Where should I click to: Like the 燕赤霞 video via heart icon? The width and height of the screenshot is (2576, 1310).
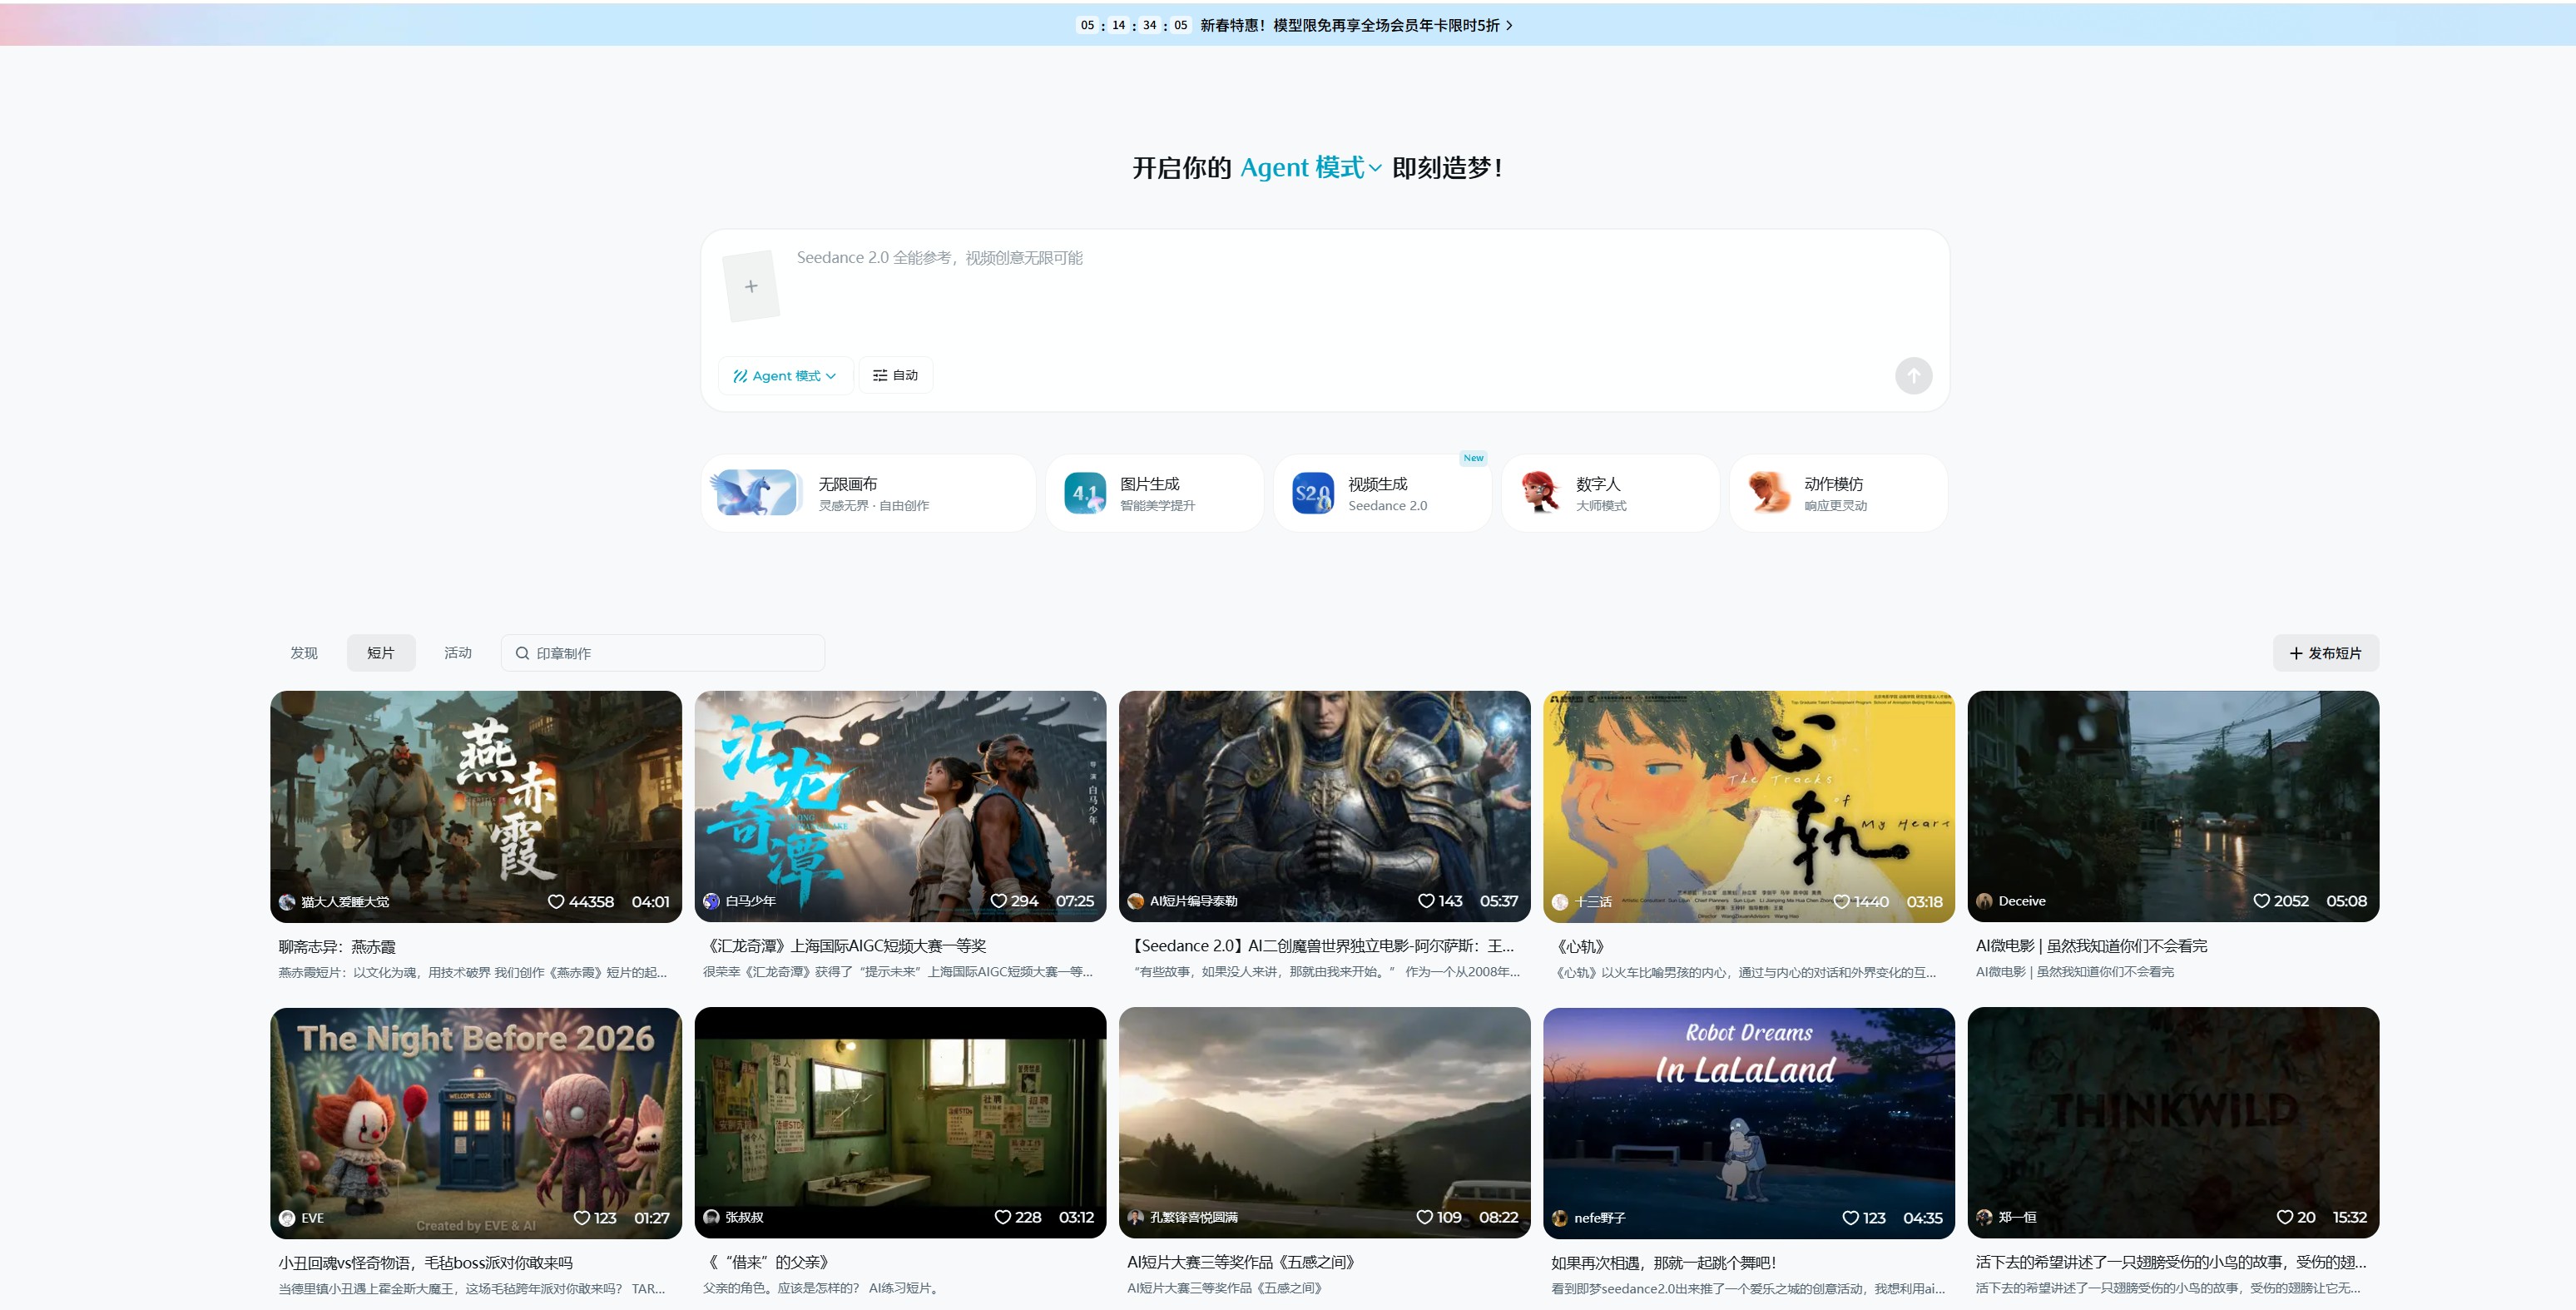tap(556, 902)
